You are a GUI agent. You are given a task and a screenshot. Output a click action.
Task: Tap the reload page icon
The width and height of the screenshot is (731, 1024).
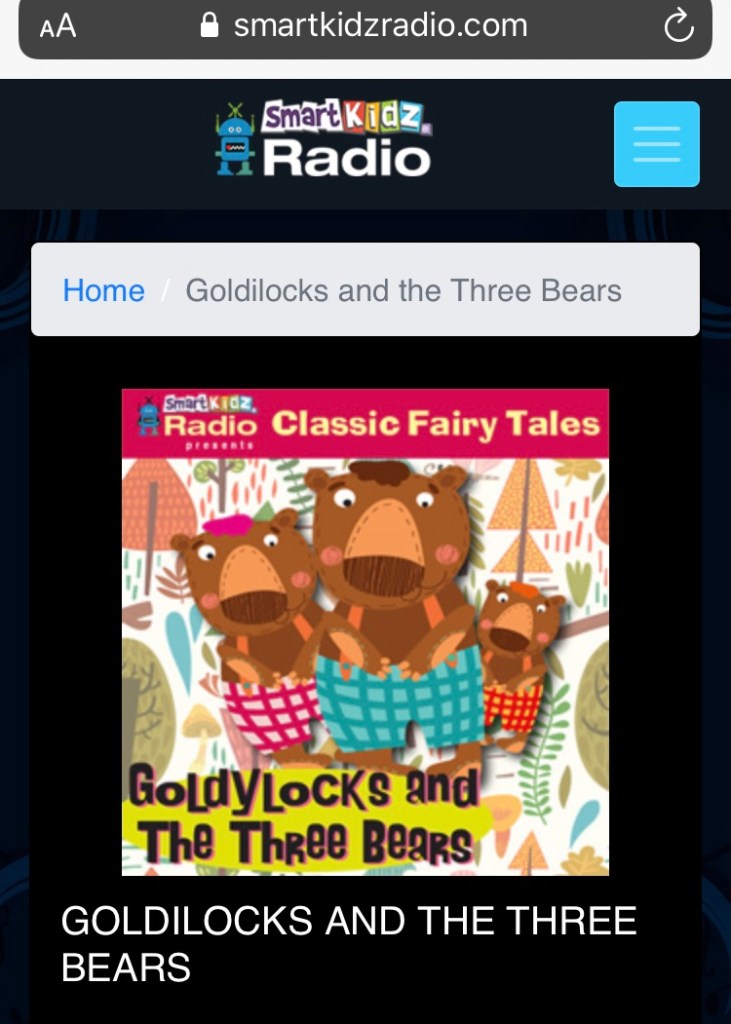pos(679,26)
